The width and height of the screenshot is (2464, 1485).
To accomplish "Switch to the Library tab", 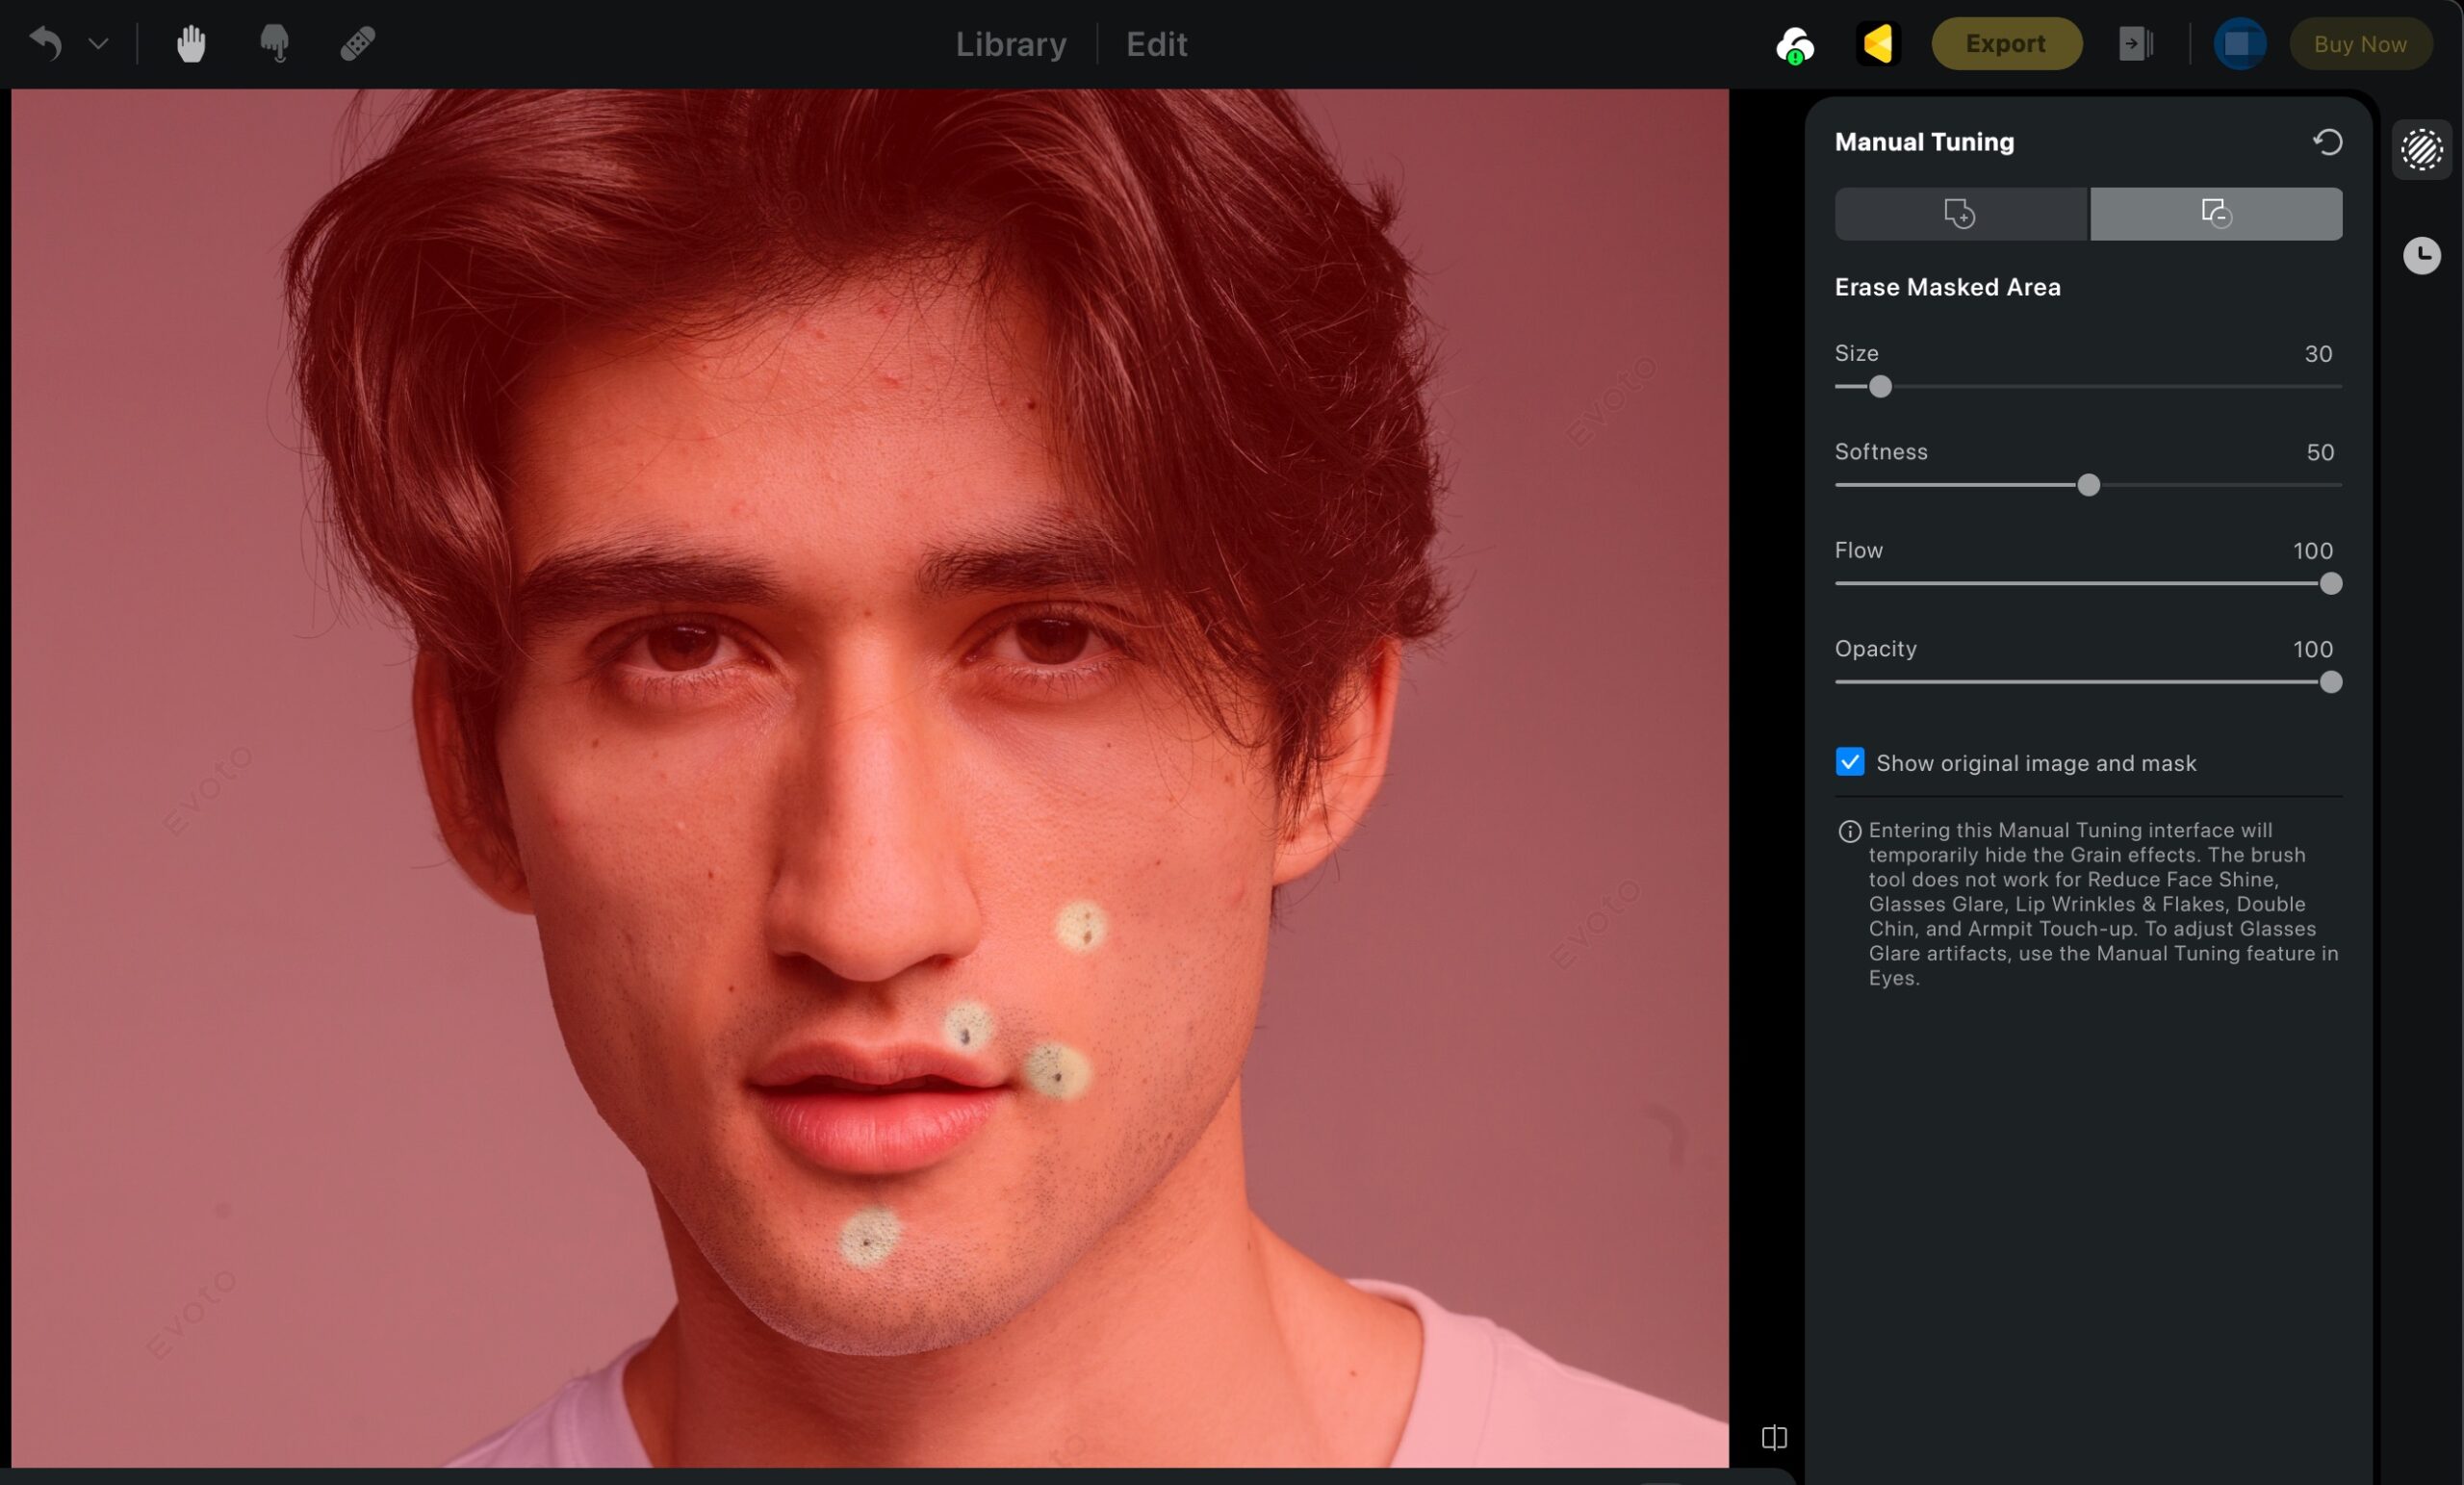I will coord(1010,44).
